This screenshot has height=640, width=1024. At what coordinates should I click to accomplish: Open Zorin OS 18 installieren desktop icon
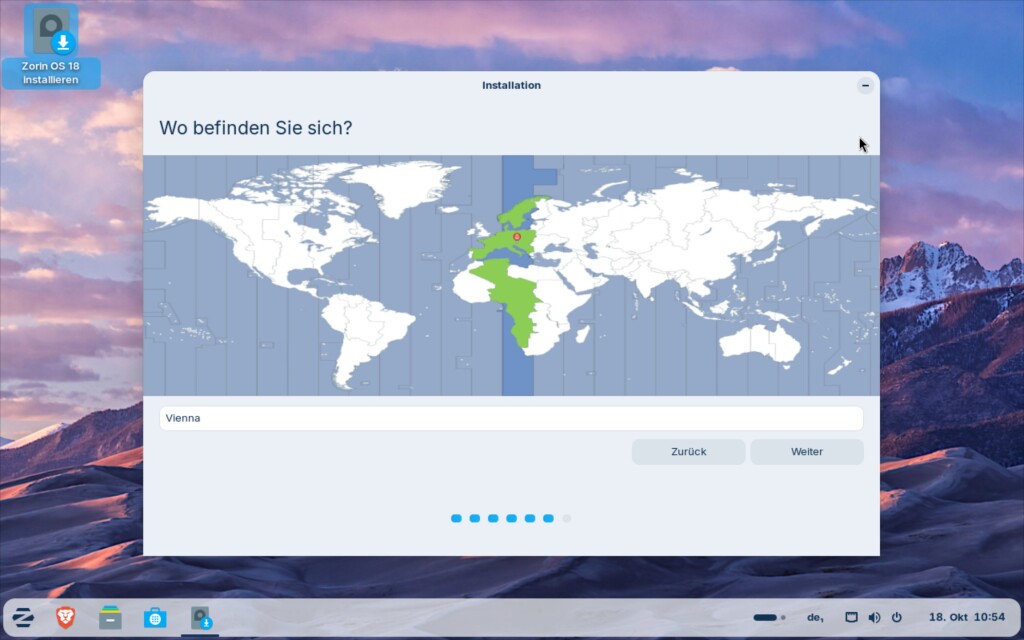[51, 46]
